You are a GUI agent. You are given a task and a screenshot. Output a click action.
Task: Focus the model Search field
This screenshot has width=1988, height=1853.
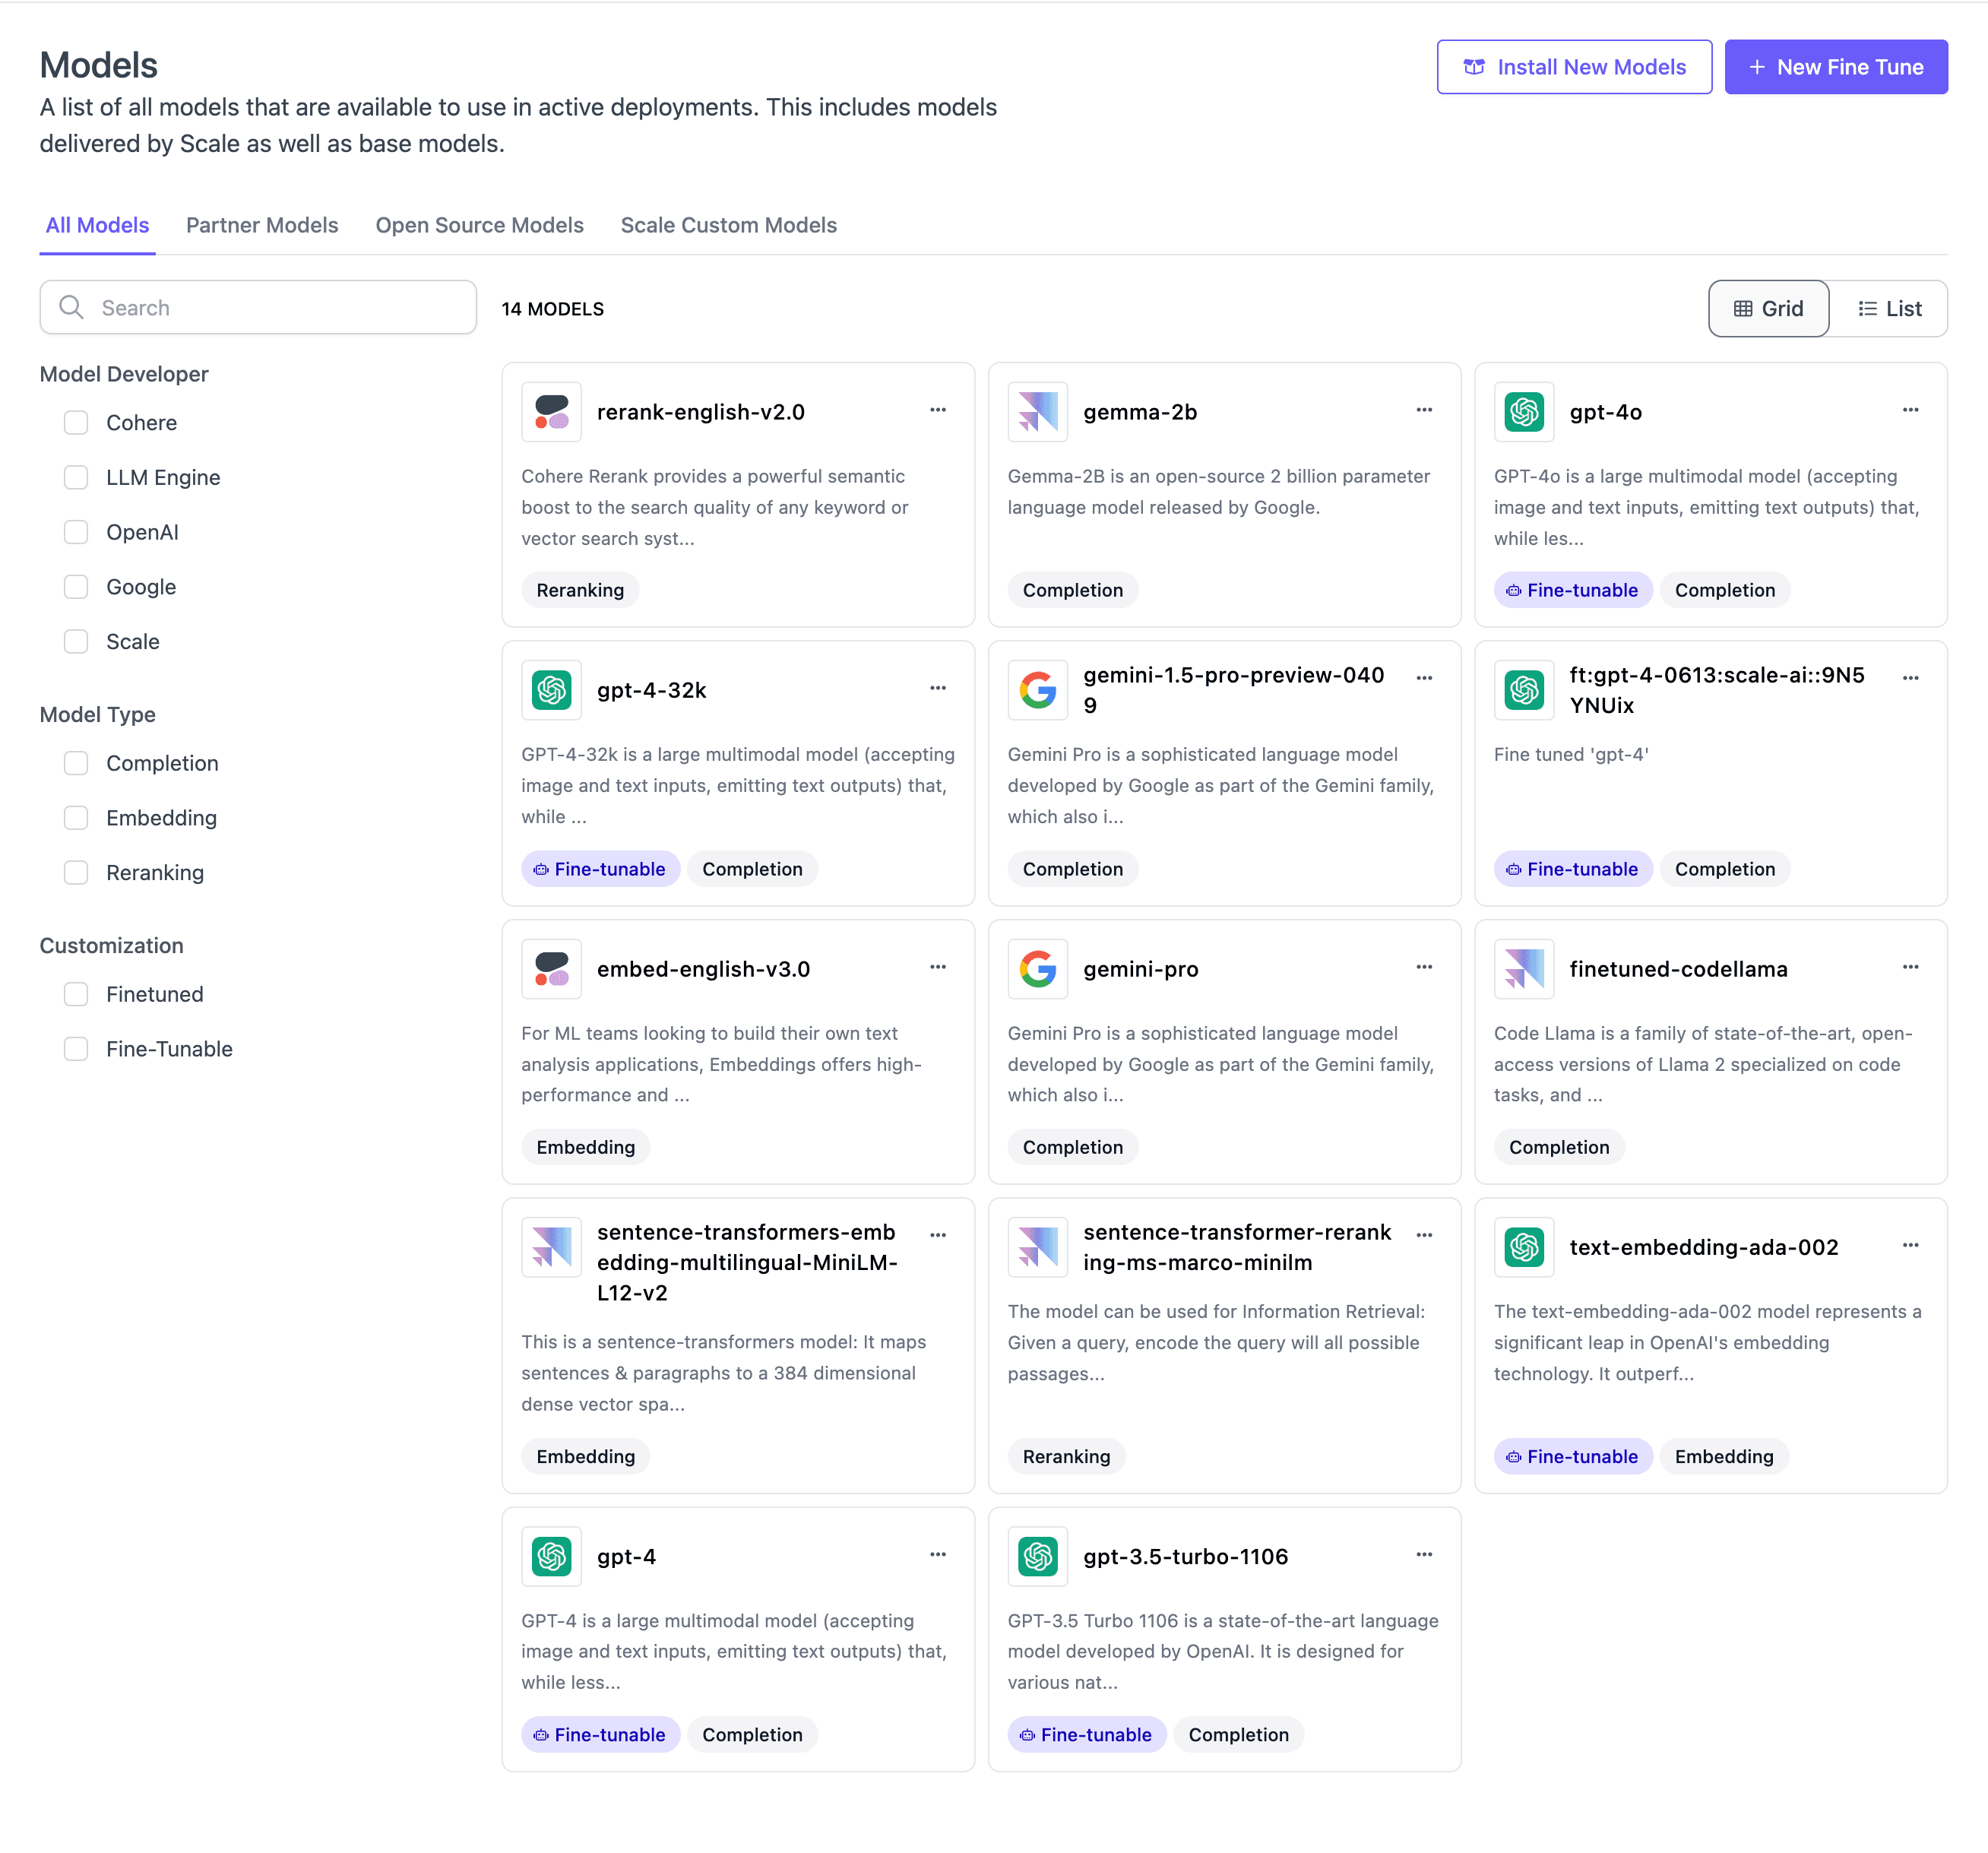[x=258, y=307]
